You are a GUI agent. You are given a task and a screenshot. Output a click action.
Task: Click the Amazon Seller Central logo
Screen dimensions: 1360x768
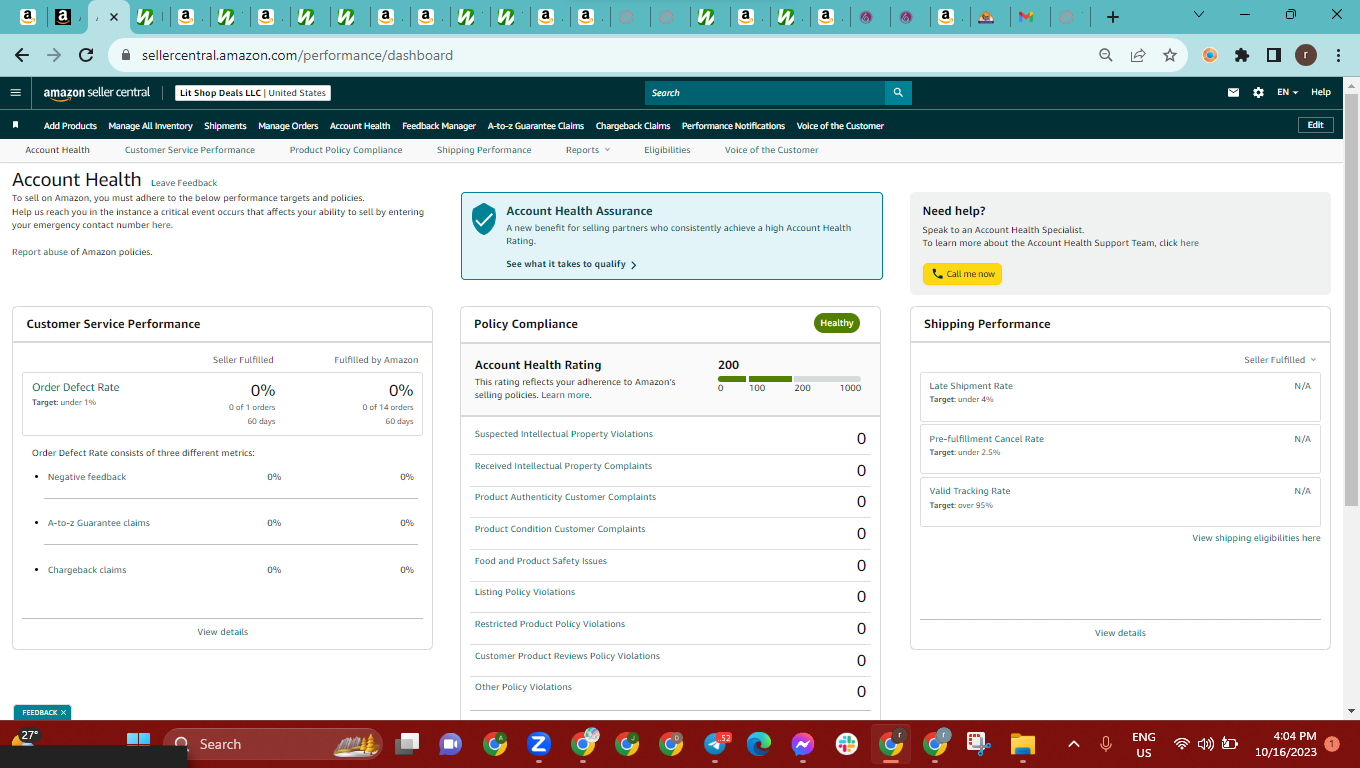pyautogui.click(x=96, y=93)
